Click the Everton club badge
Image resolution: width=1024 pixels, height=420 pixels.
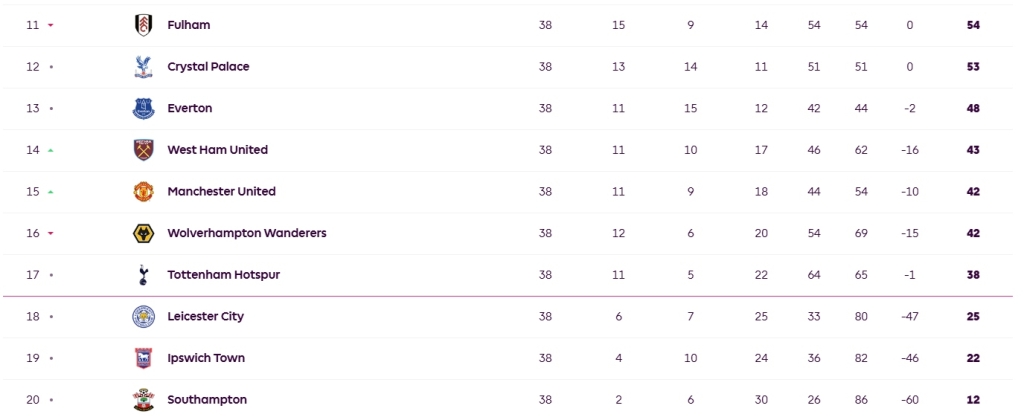144,108
